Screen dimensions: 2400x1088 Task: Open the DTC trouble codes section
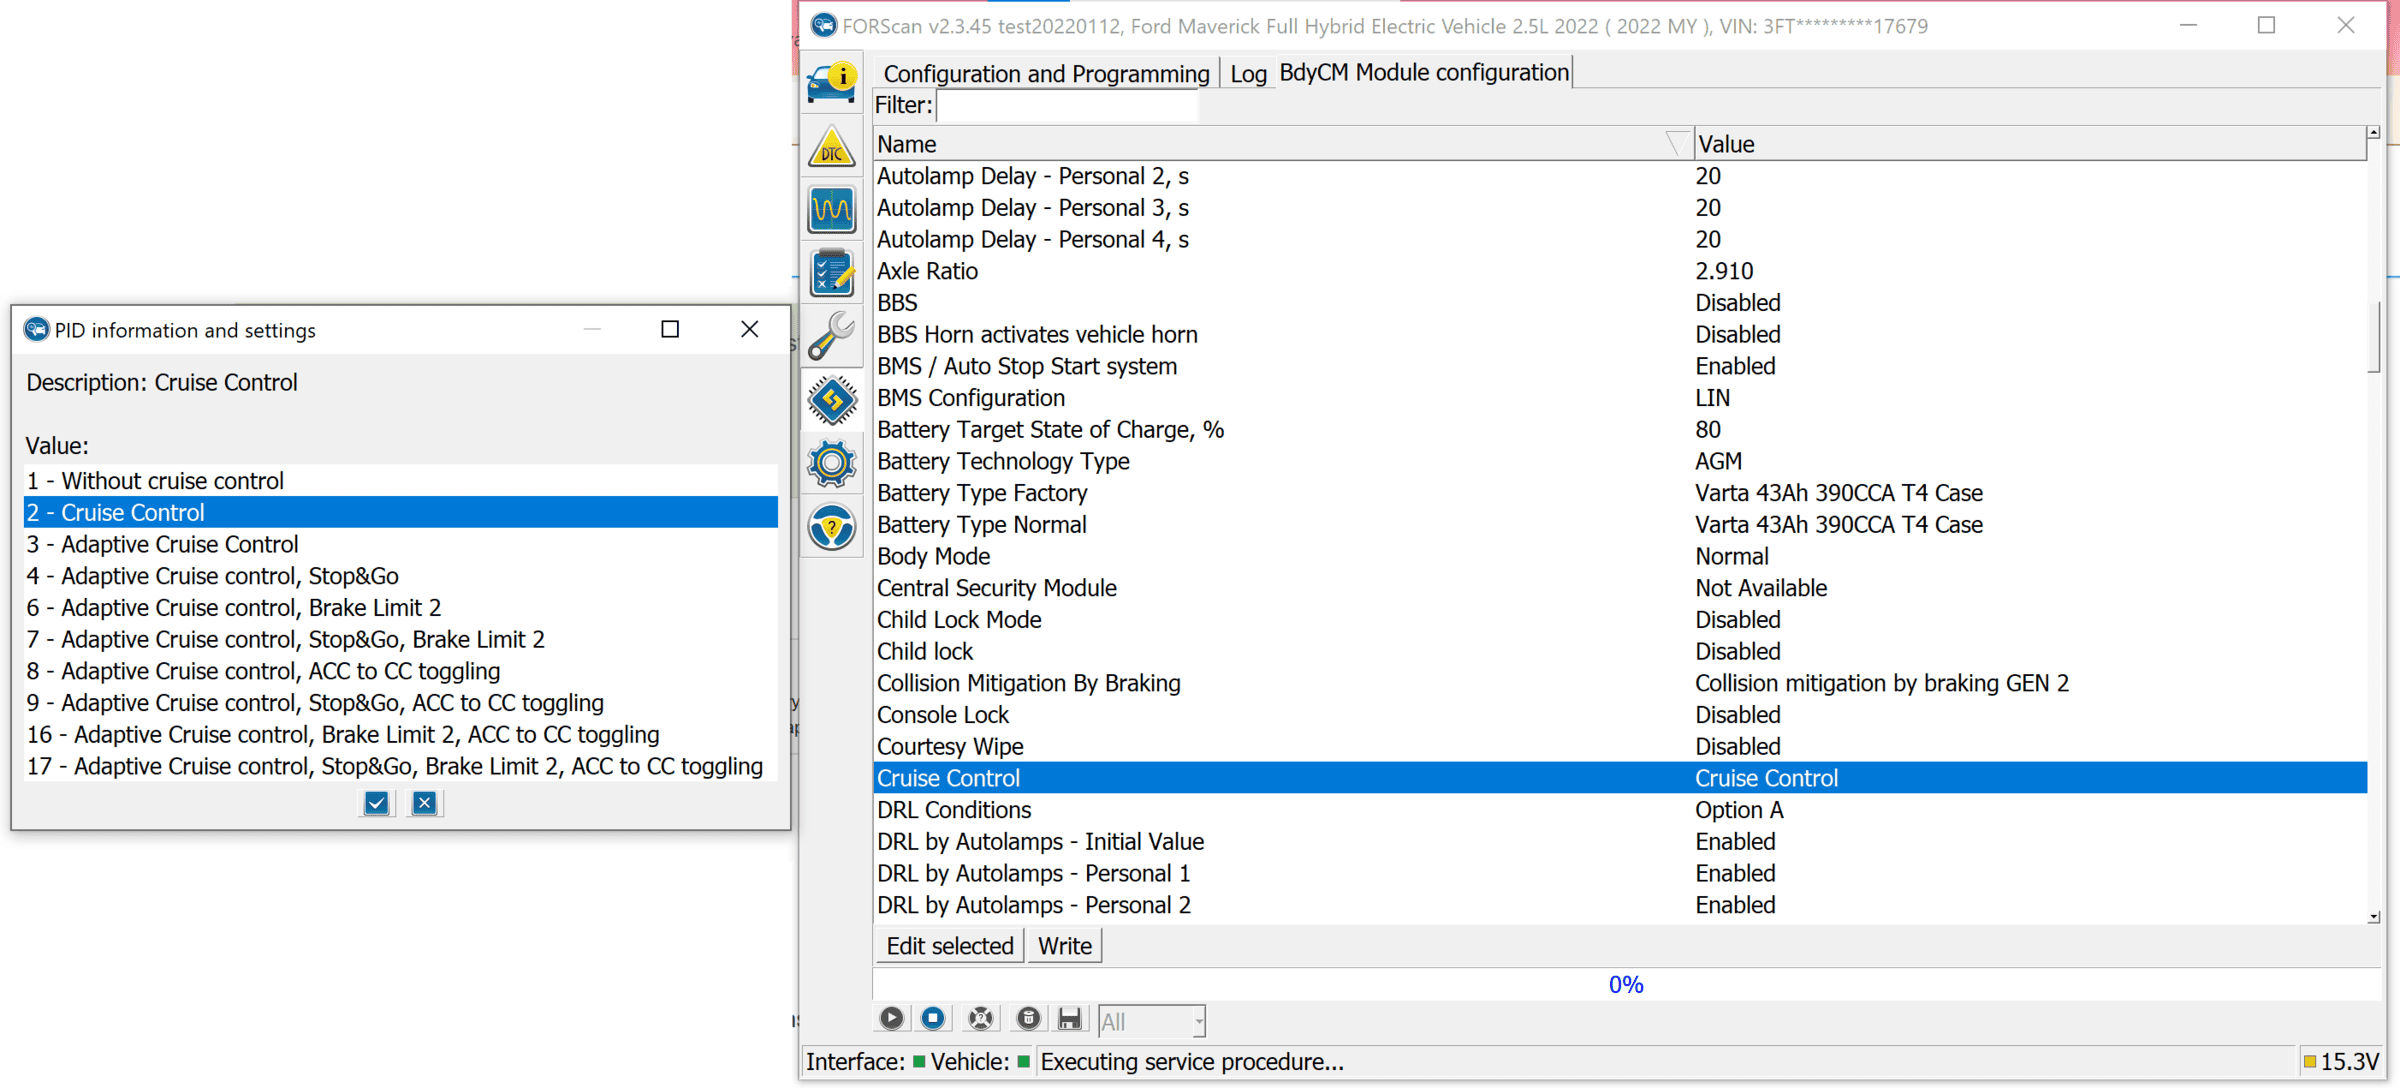coord(831,147)
